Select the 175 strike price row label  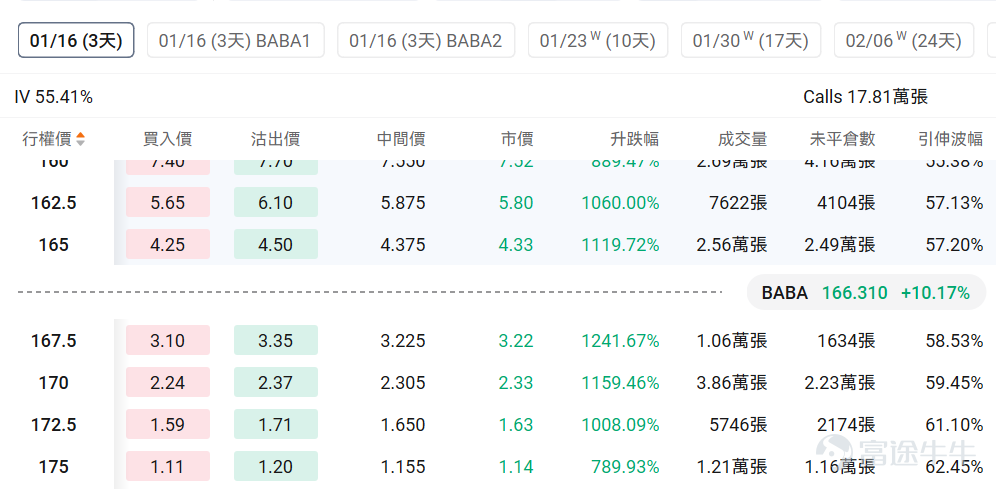(x=53, y=467)
